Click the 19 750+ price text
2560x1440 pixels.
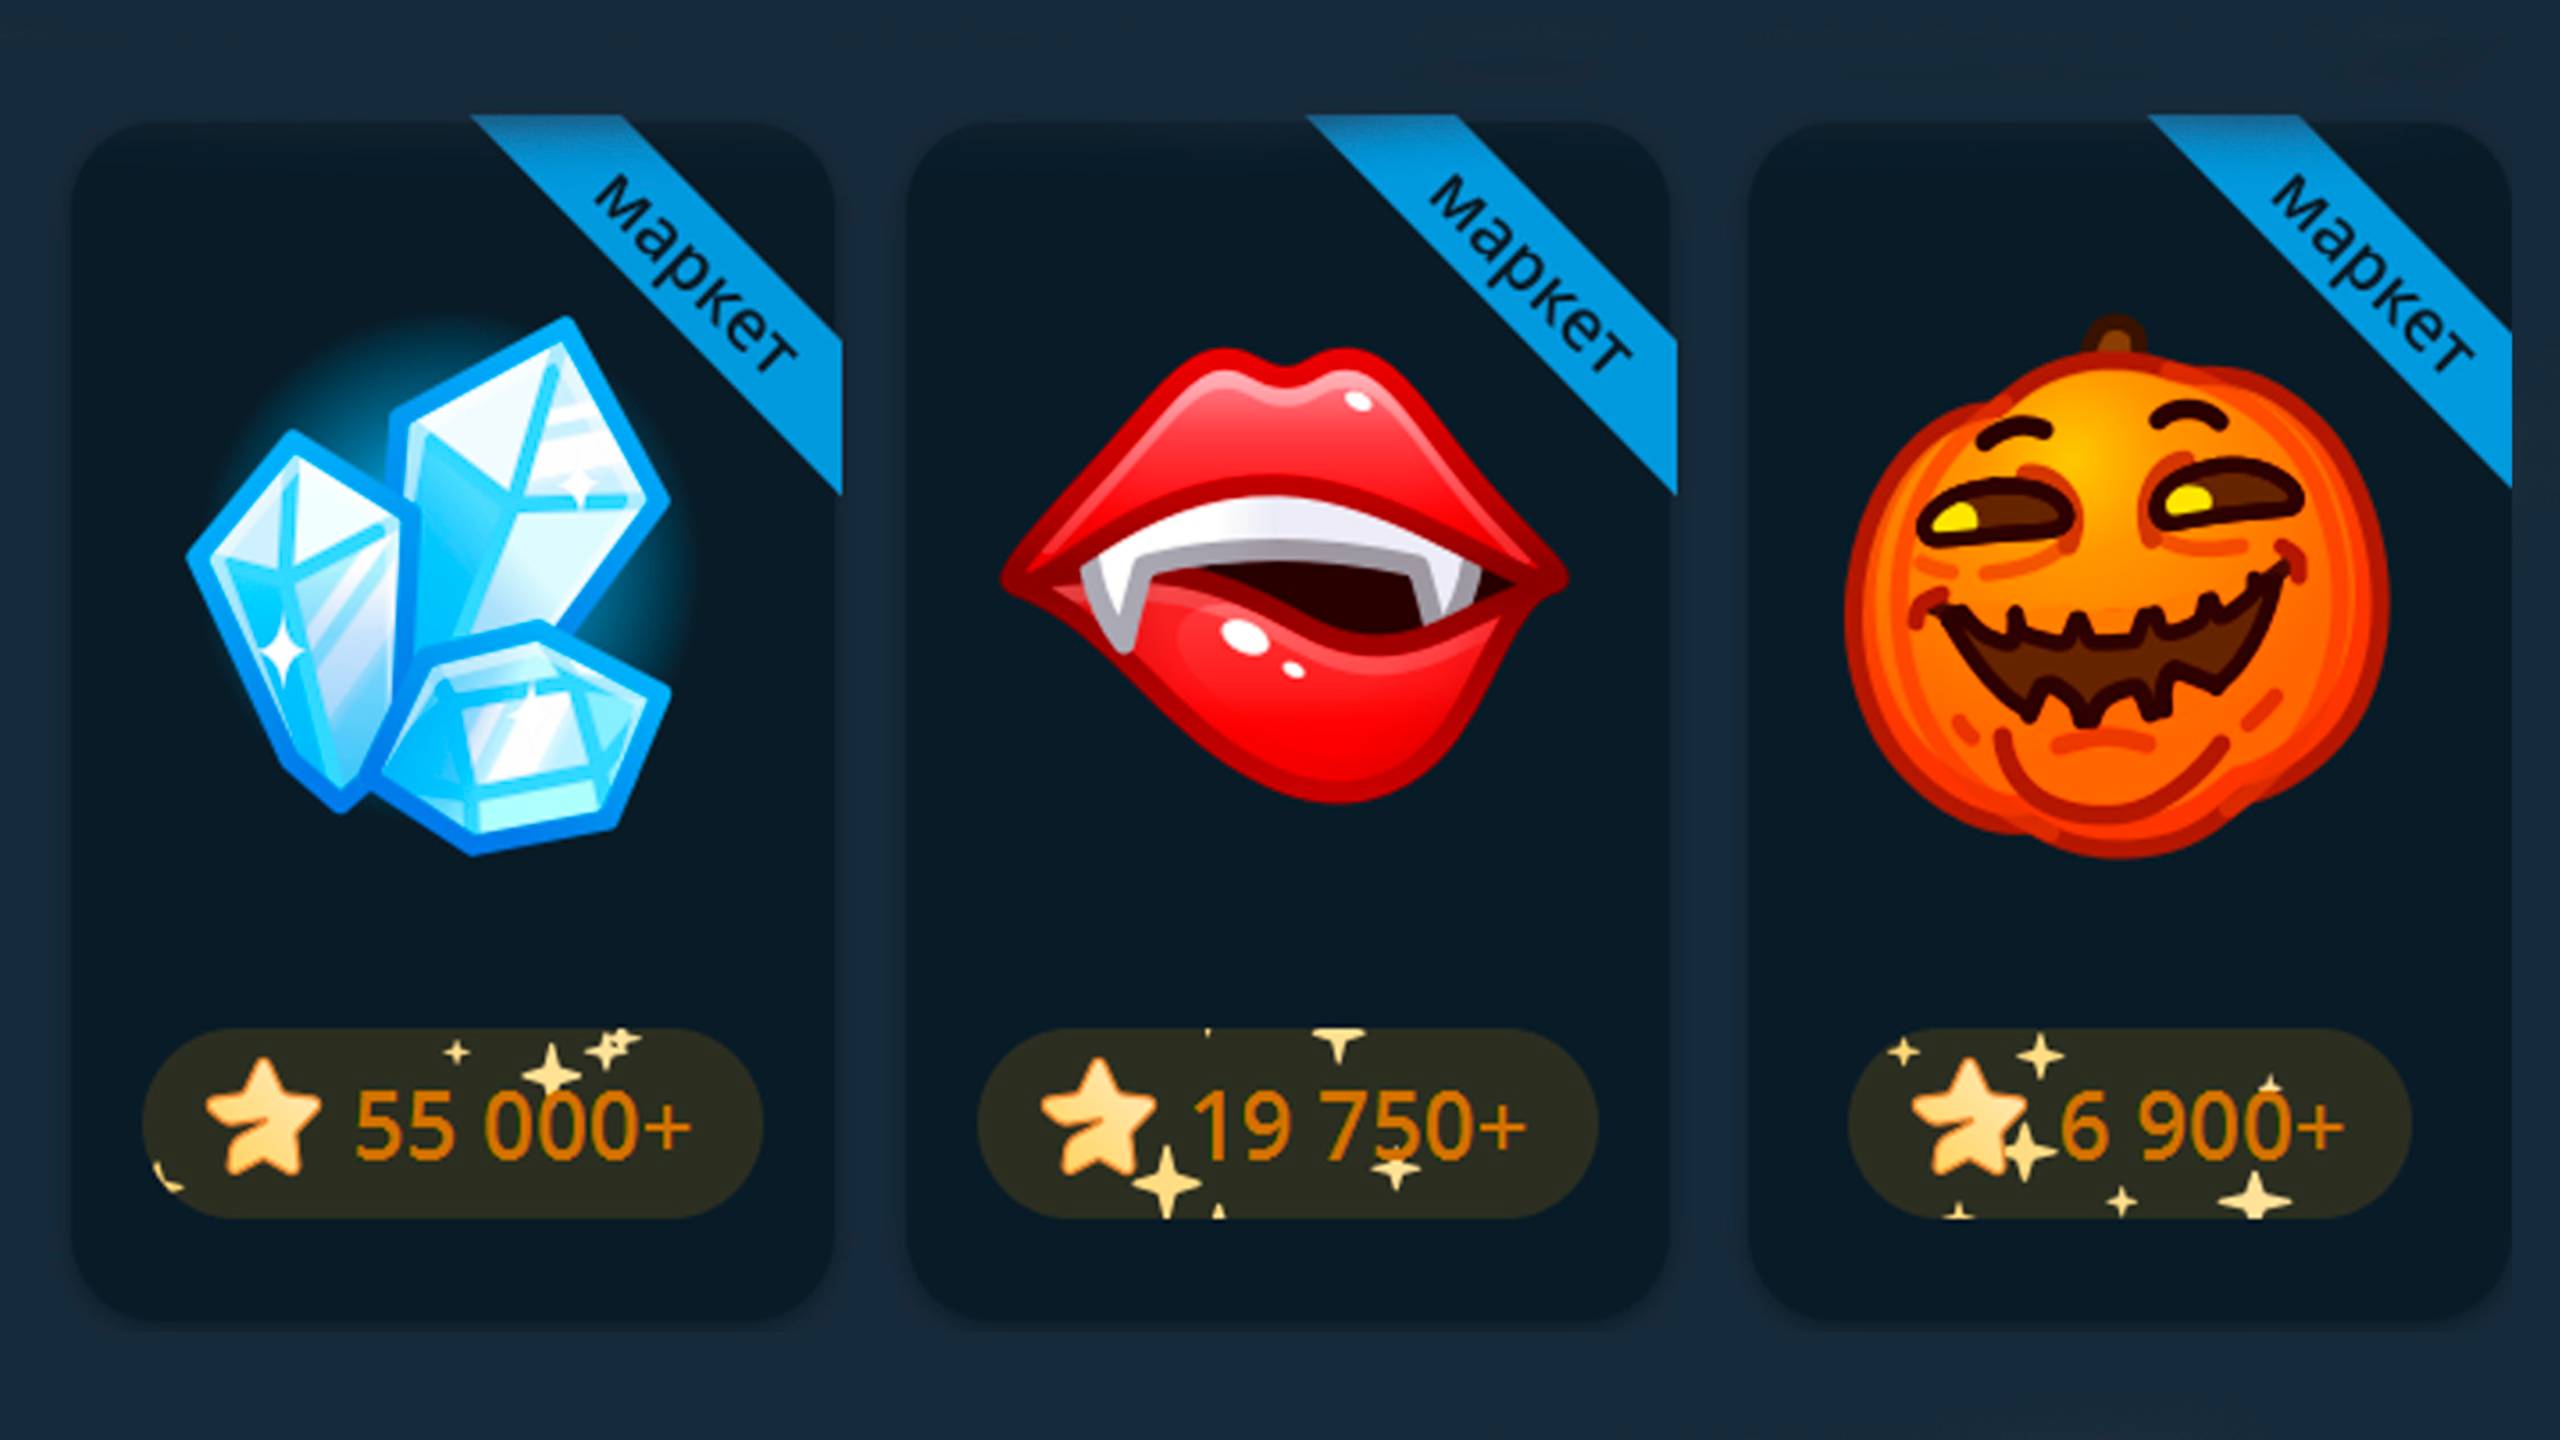pyautogui.click(x=1359, y=1125)
